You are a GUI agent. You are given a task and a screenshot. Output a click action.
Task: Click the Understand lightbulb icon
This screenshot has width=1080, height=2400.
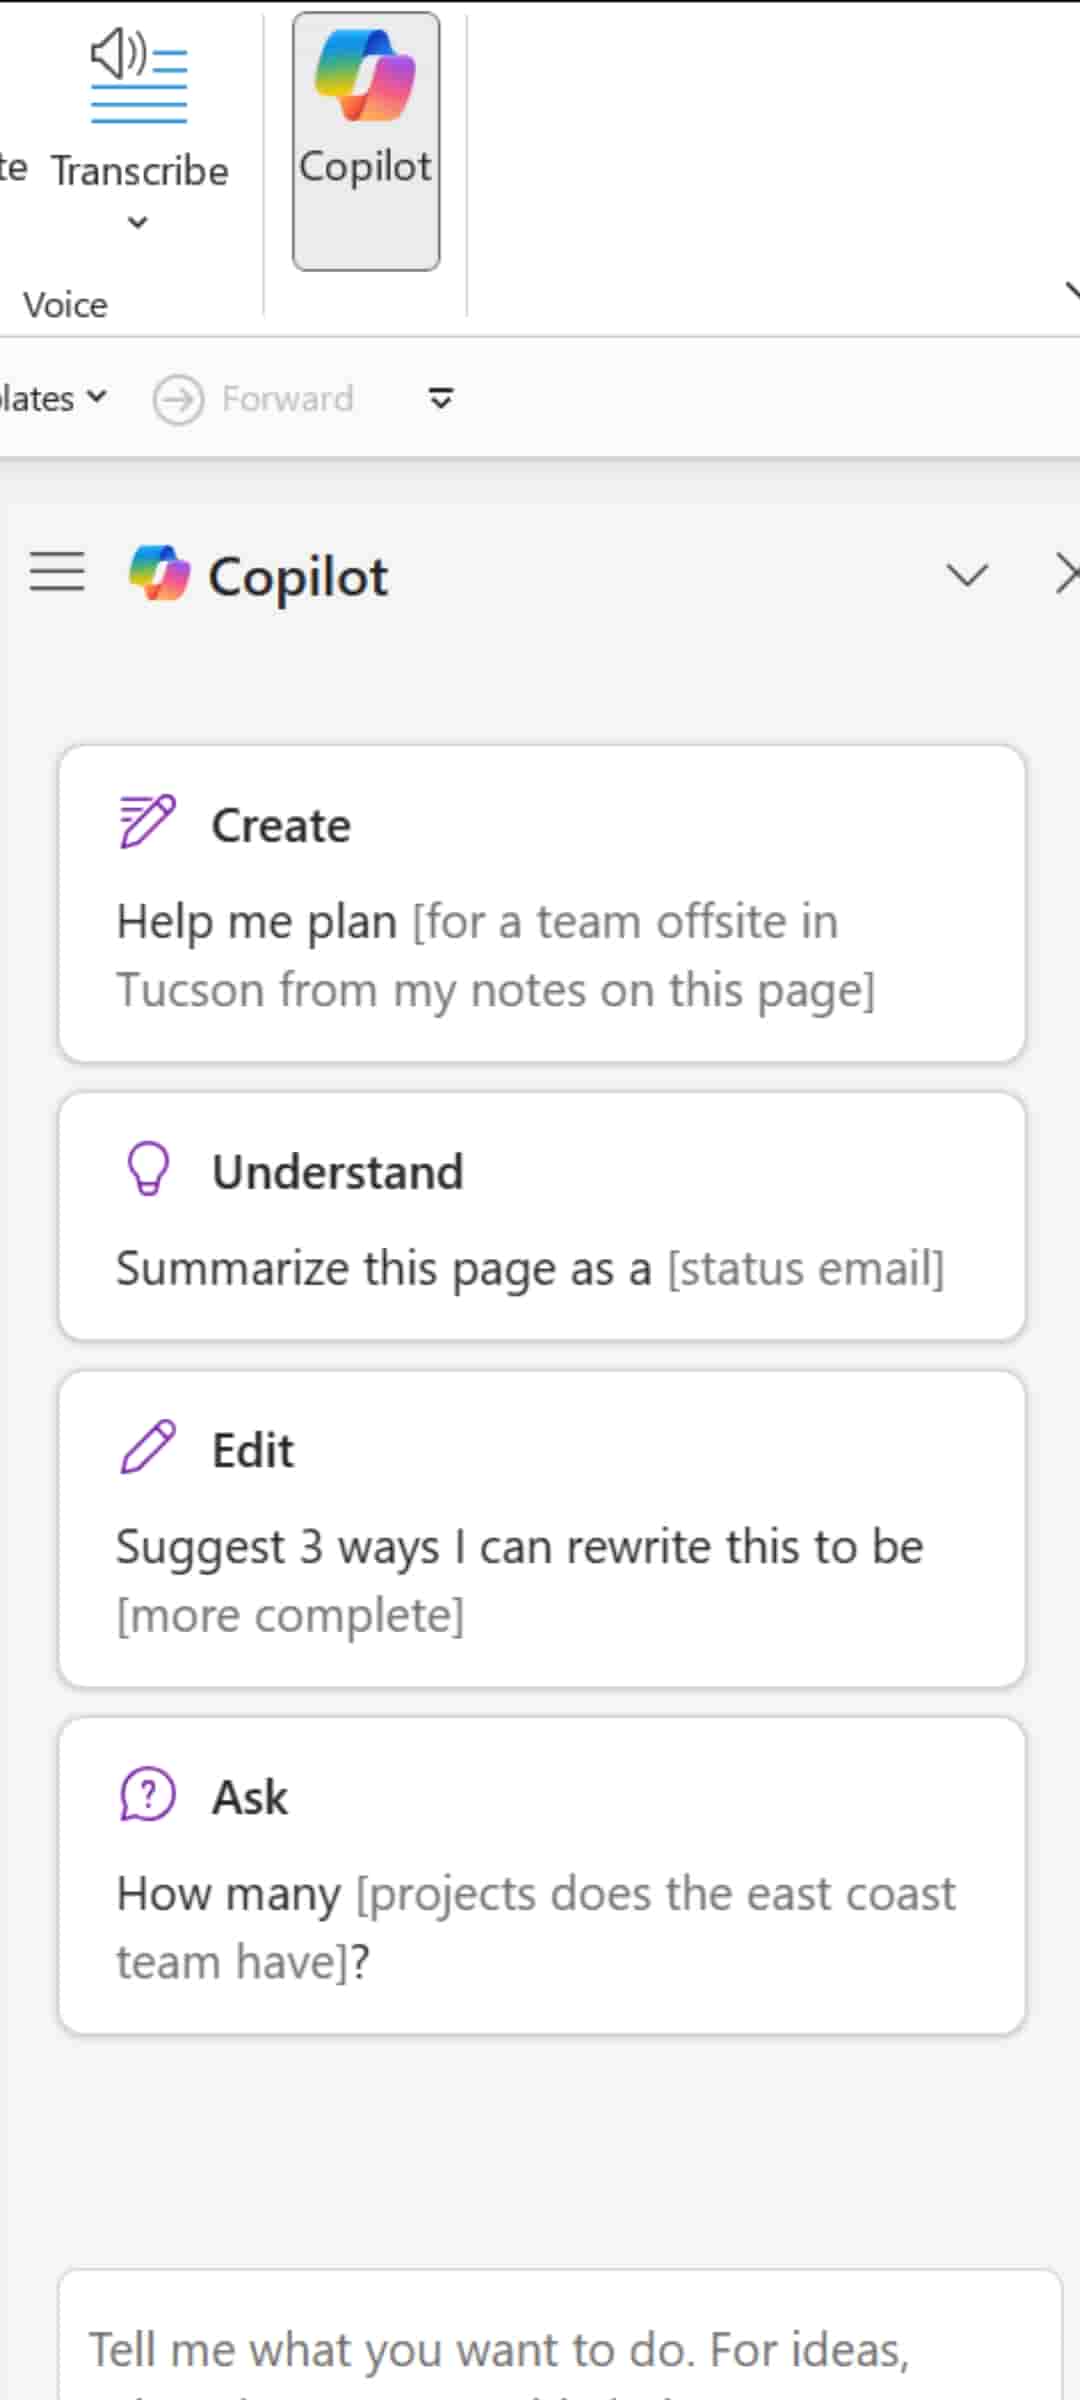tap(148, 1169)
